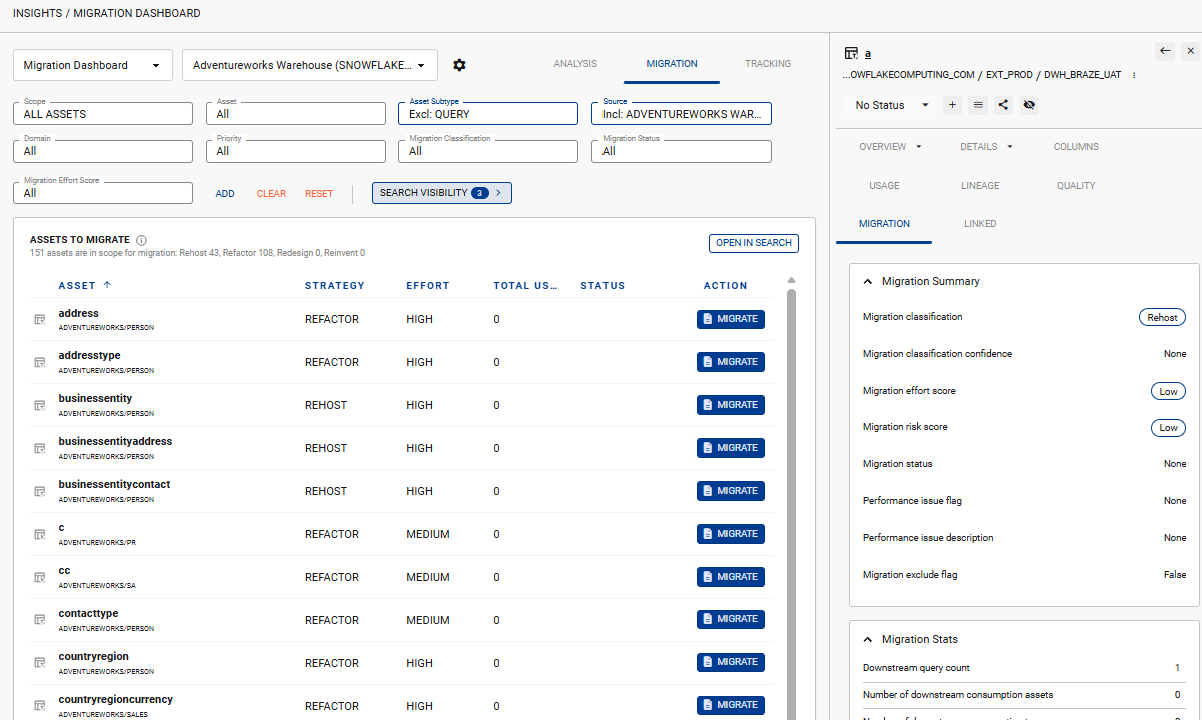Viewport: 1202px width, 720px height.
Task: Click the Migration Effort Score filter field
Action: tap(103, 192)
